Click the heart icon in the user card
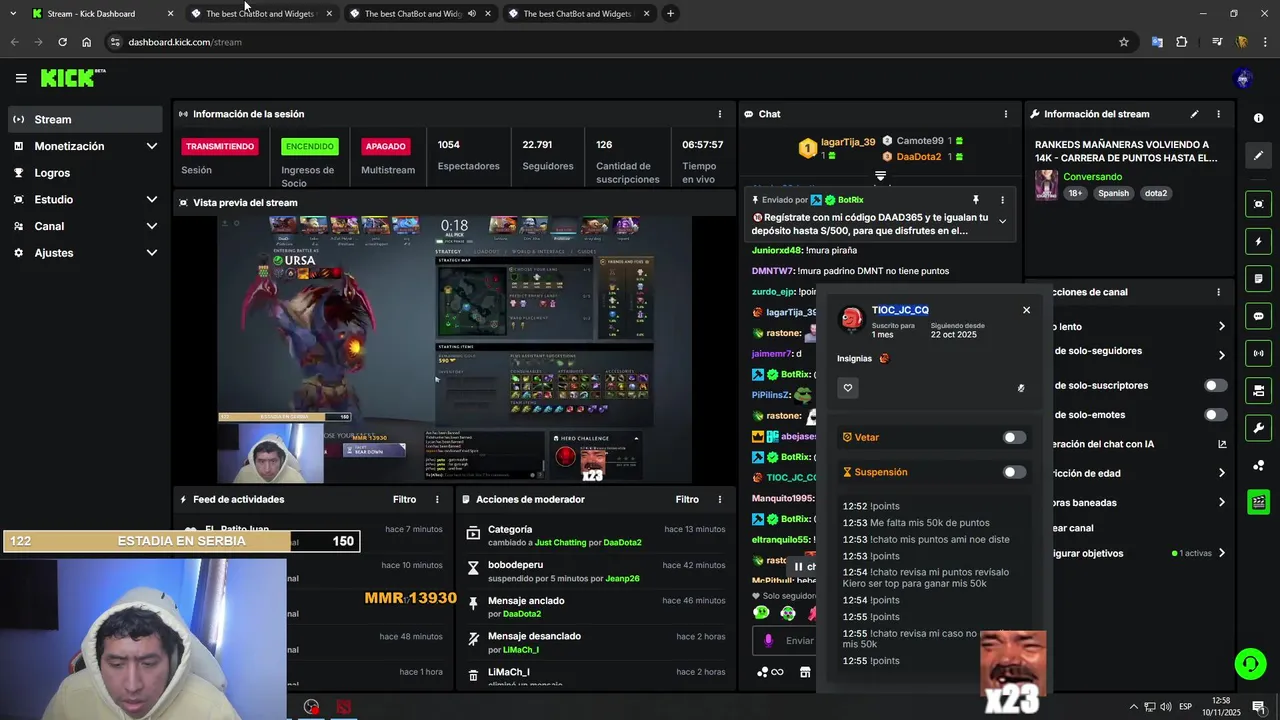The width and height of the screenshot is (1280, 720). 848,388
